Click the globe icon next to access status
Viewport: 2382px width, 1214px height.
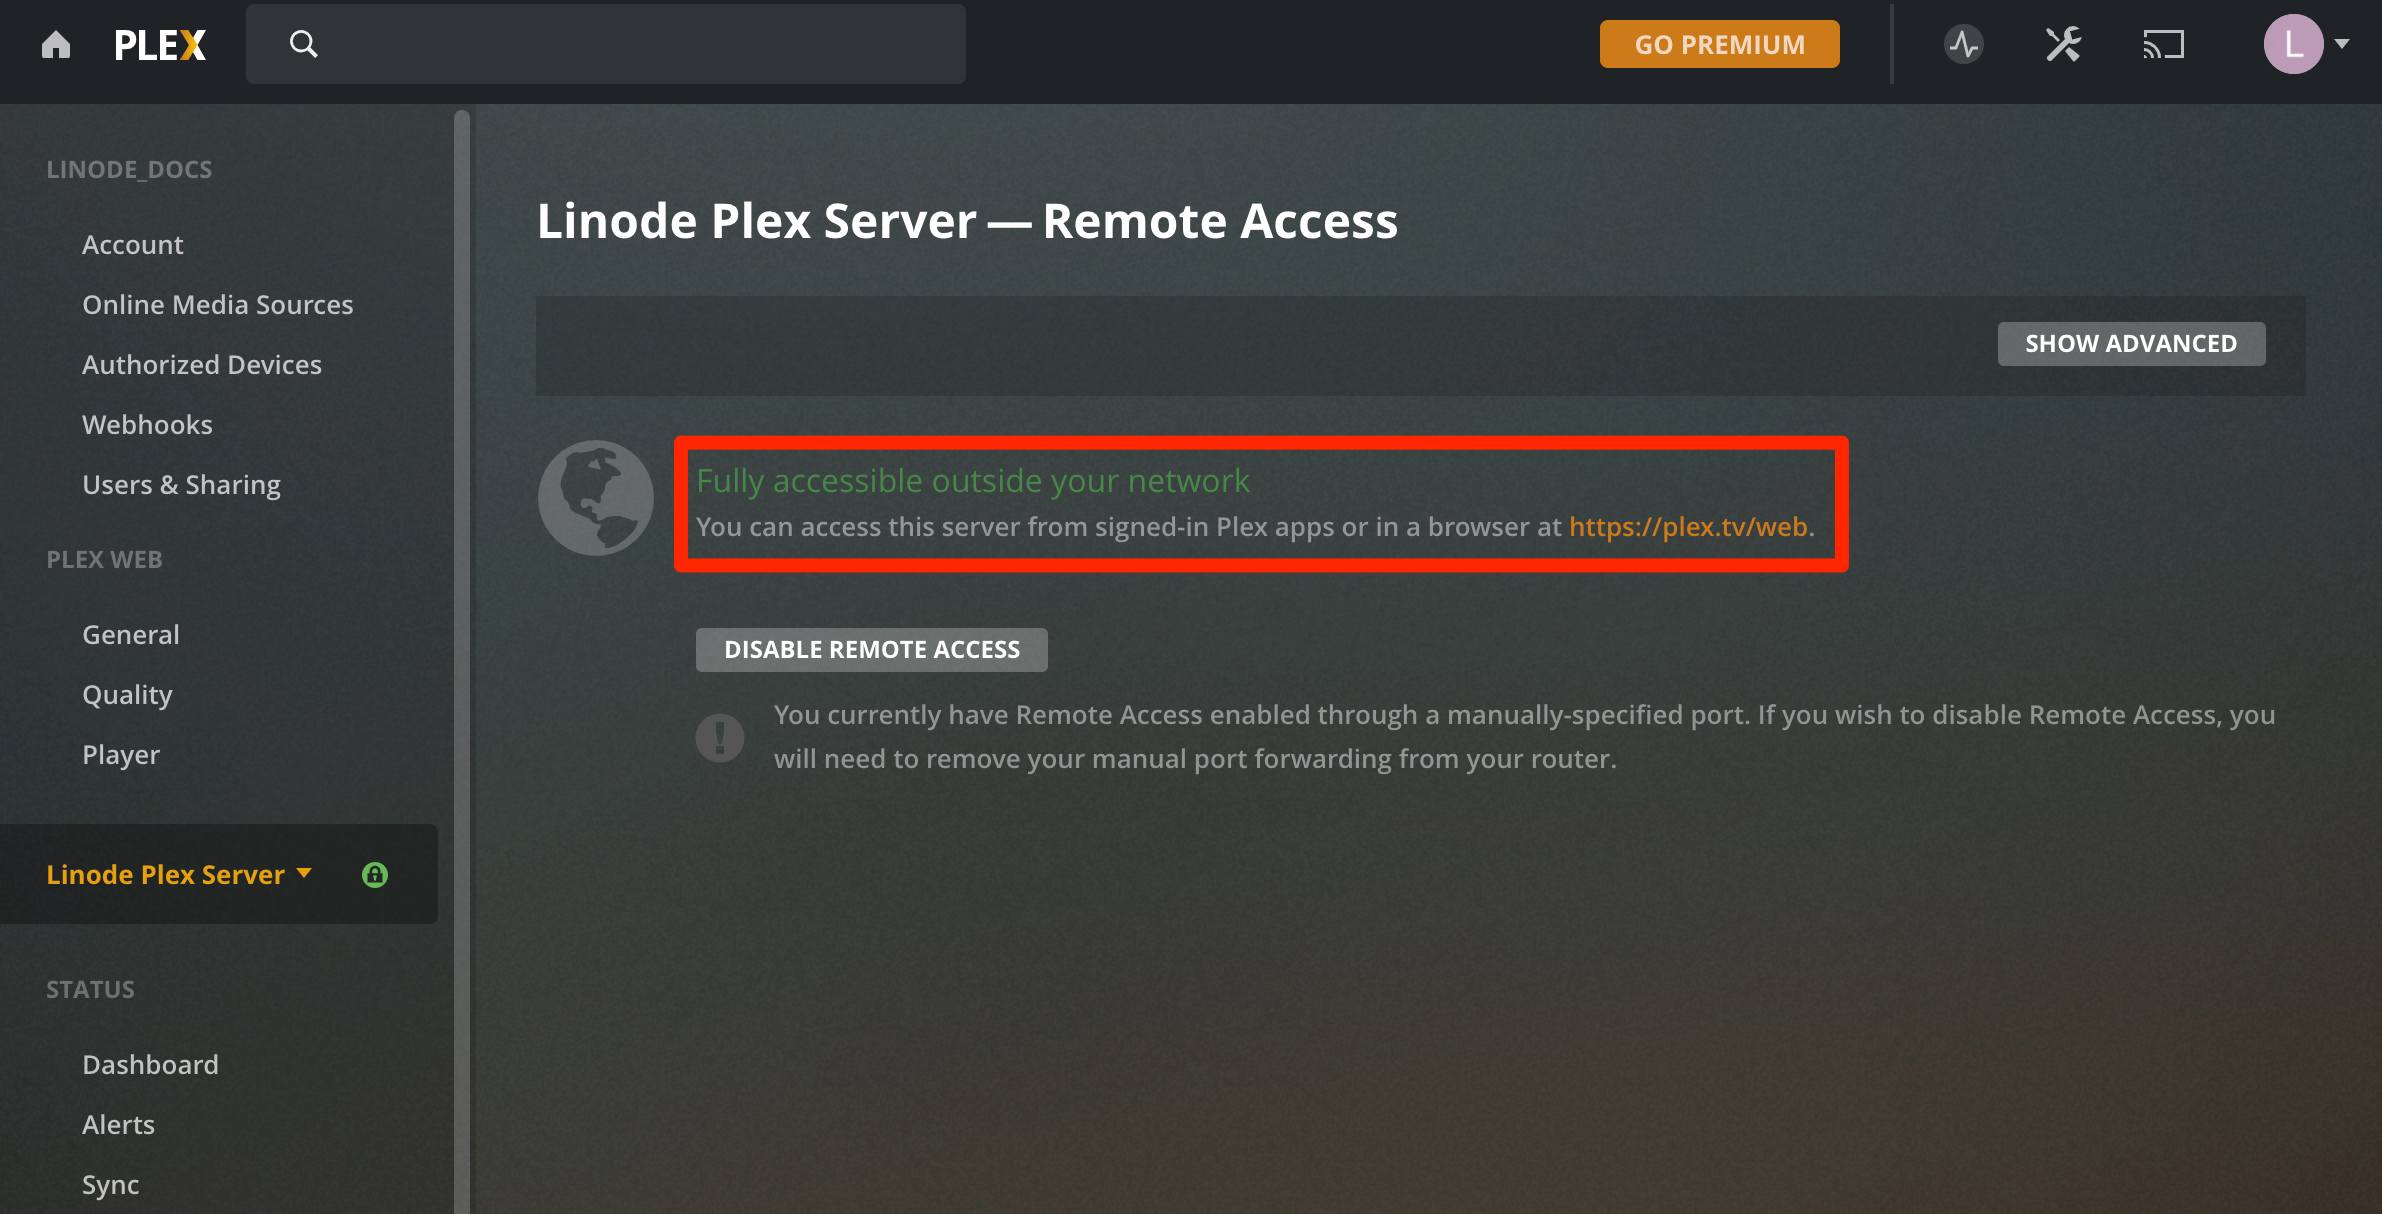pyautogui.click(x=595, y=497)
